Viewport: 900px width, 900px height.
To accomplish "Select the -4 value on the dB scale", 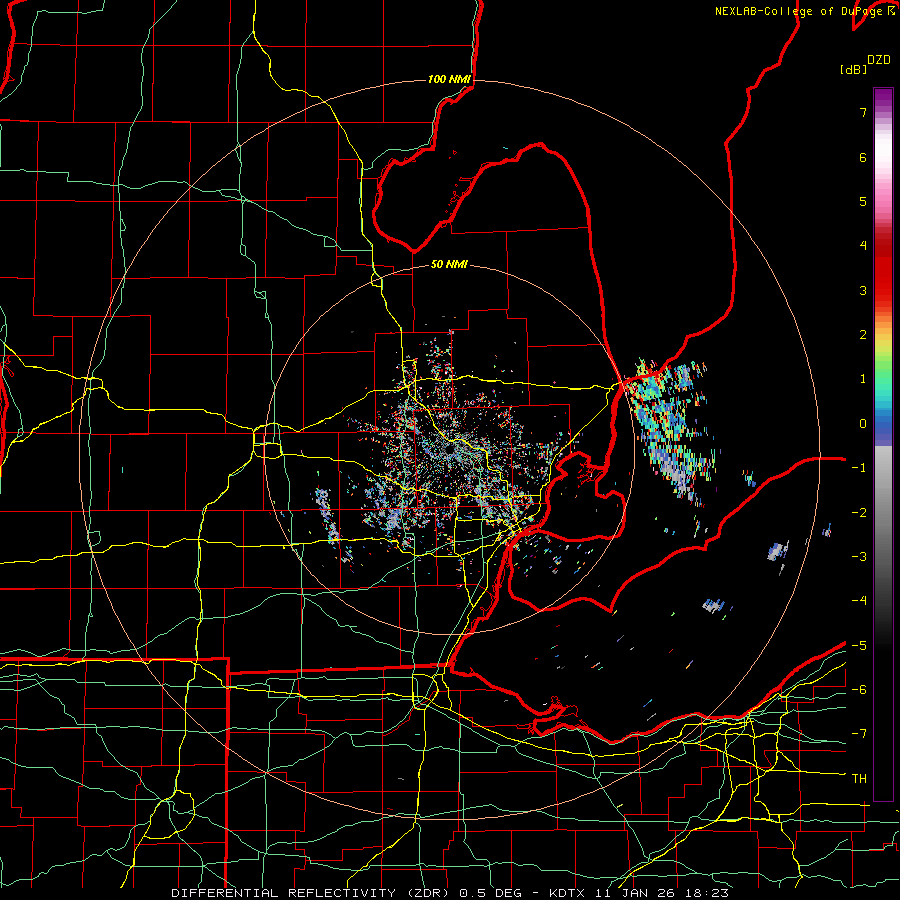I will tap(859, 601).
